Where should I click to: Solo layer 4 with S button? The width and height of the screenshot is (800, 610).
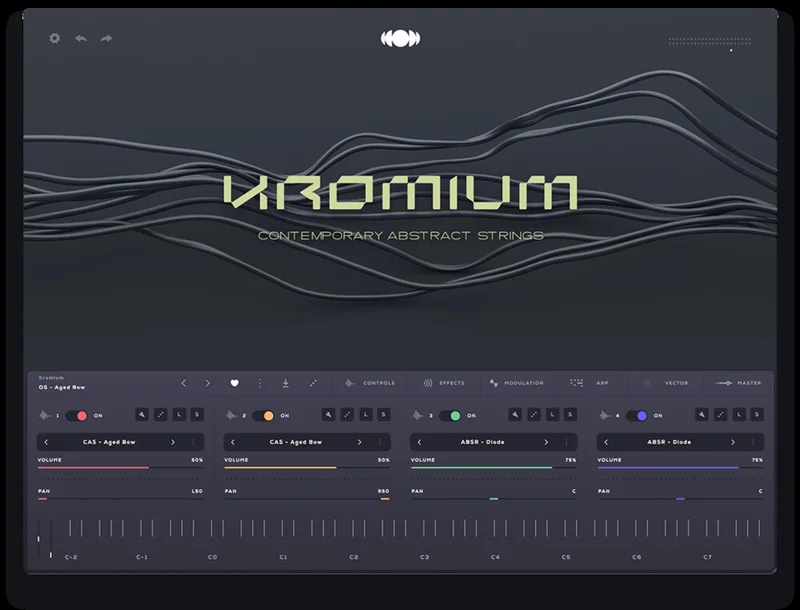pyautogui.click(x=757, y=415)
